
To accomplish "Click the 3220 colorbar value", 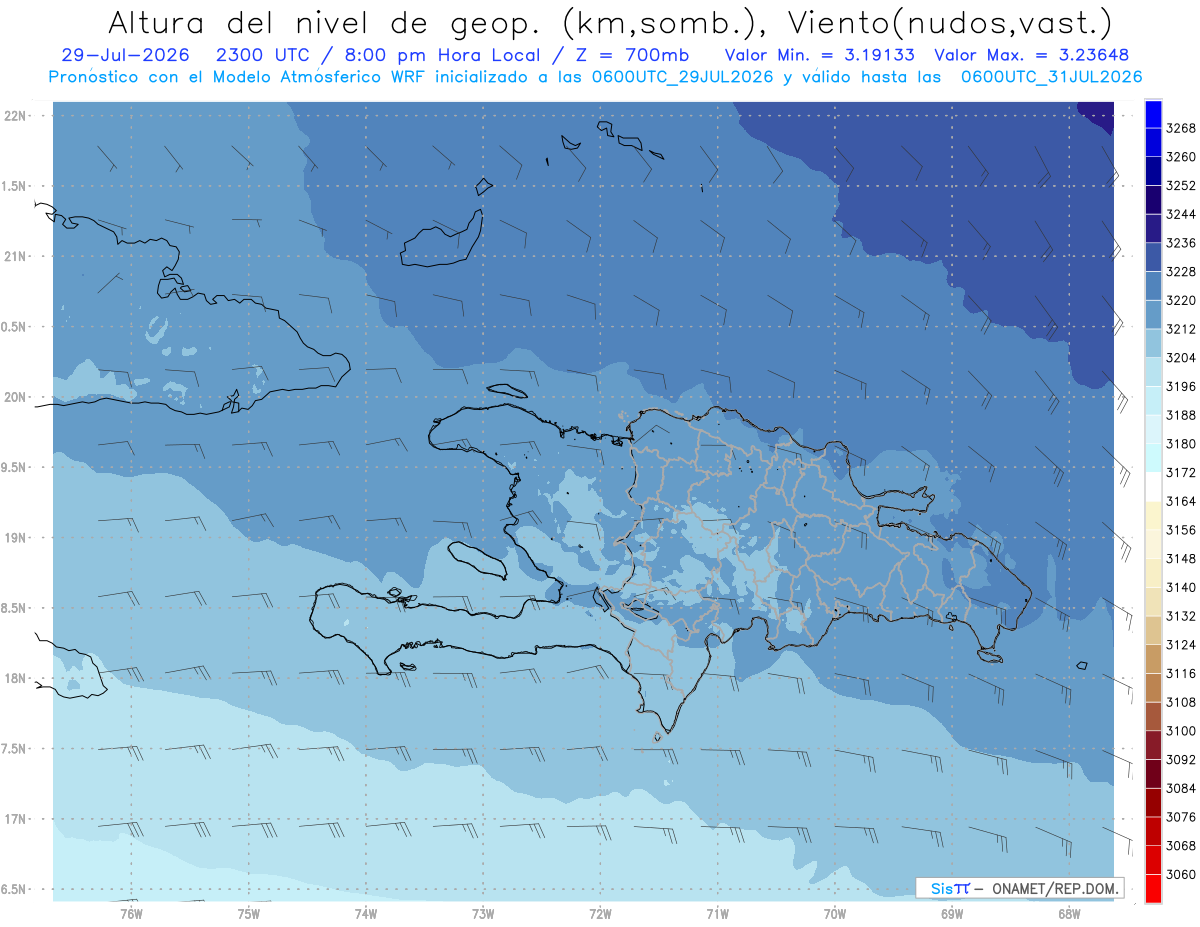I will coord(1181,300).
